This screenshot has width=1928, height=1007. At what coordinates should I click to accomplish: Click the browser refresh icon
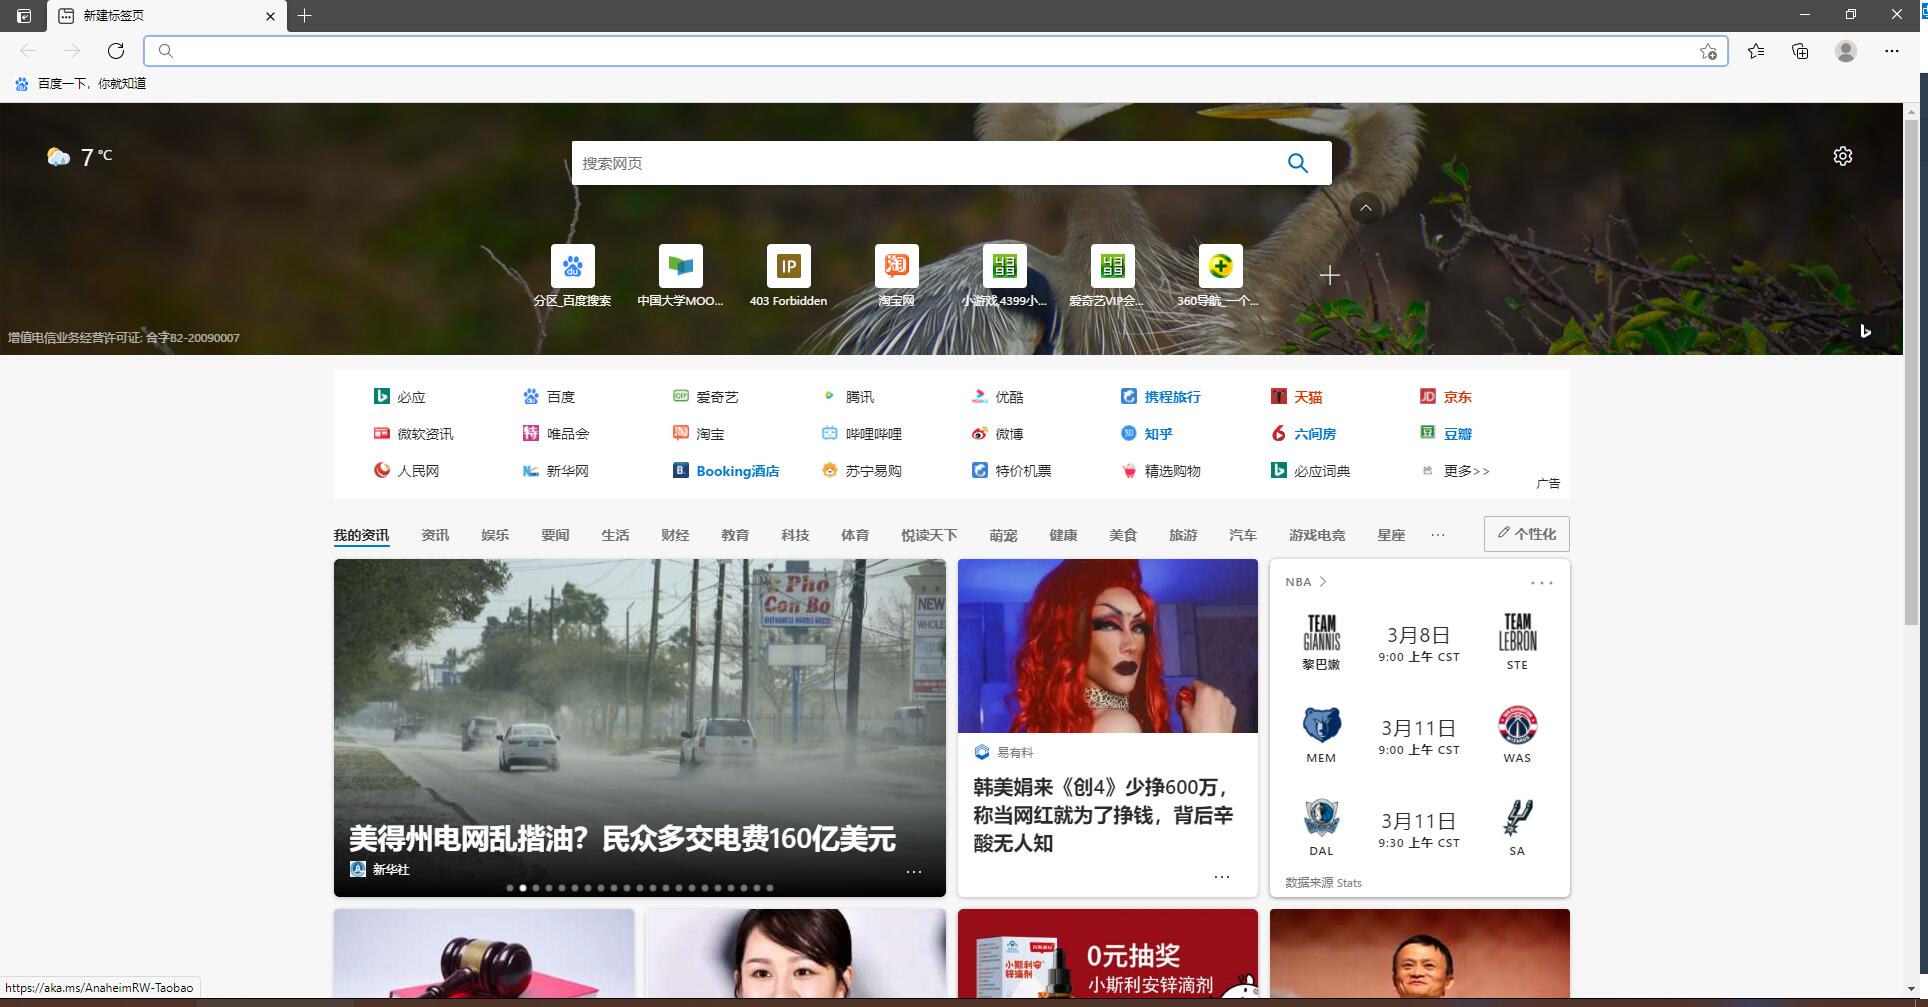point(116,51)
